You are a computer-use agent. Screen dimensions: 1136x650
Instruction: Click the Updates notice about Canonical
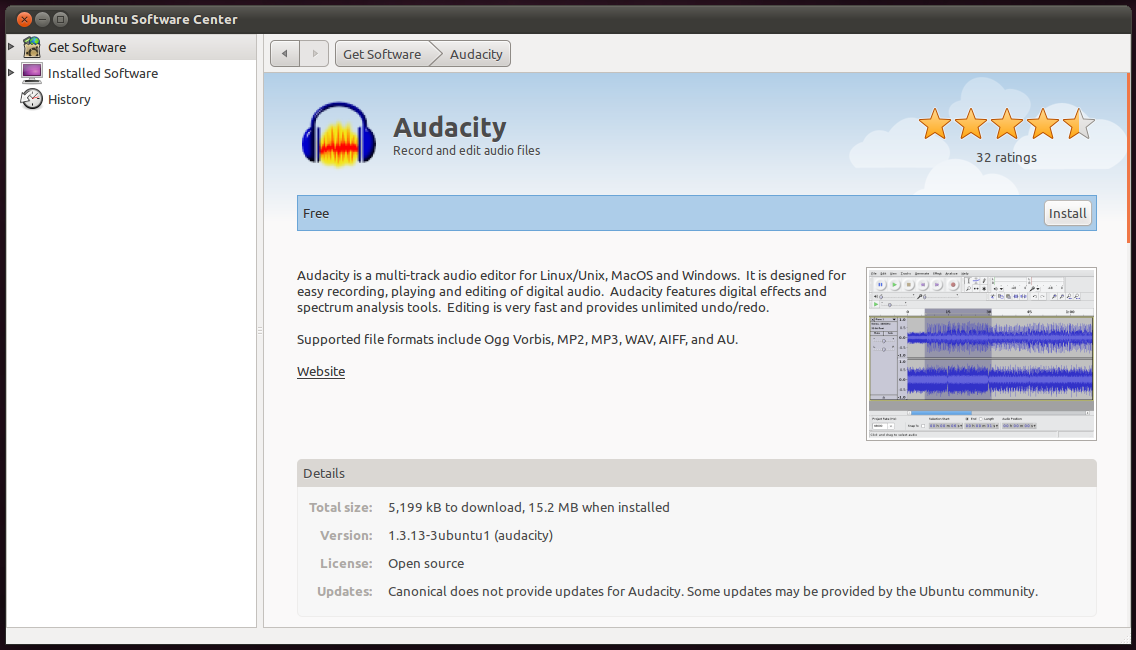[x=713, y=591]
